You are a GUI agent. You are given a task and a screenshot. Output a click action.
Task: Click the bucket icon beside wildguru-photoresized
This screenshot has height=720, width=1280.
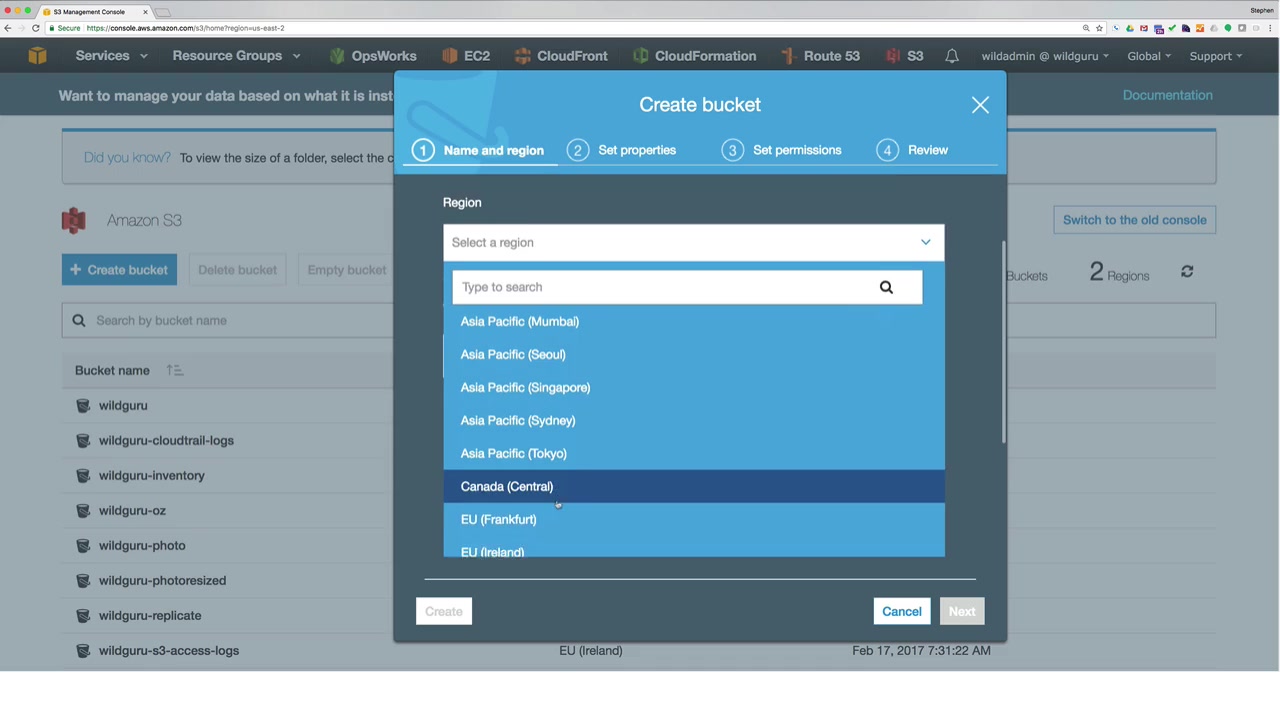[x=83, y=580]
